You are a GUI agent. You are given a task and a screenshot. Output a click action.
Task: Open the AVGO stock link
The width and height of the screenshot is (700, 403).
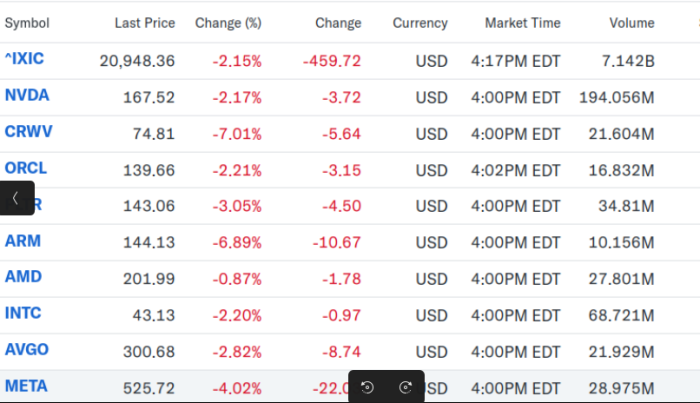pyautogui.click(x=27, y=349)
